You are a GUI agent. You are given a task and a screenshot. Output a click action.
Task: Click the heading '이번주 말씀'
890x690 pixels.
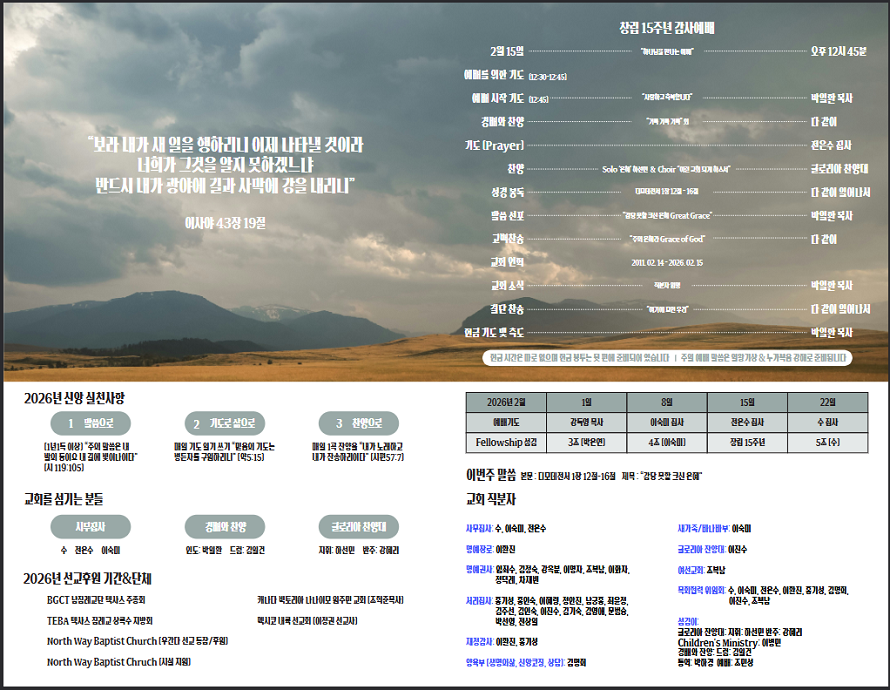coord(491,475)
